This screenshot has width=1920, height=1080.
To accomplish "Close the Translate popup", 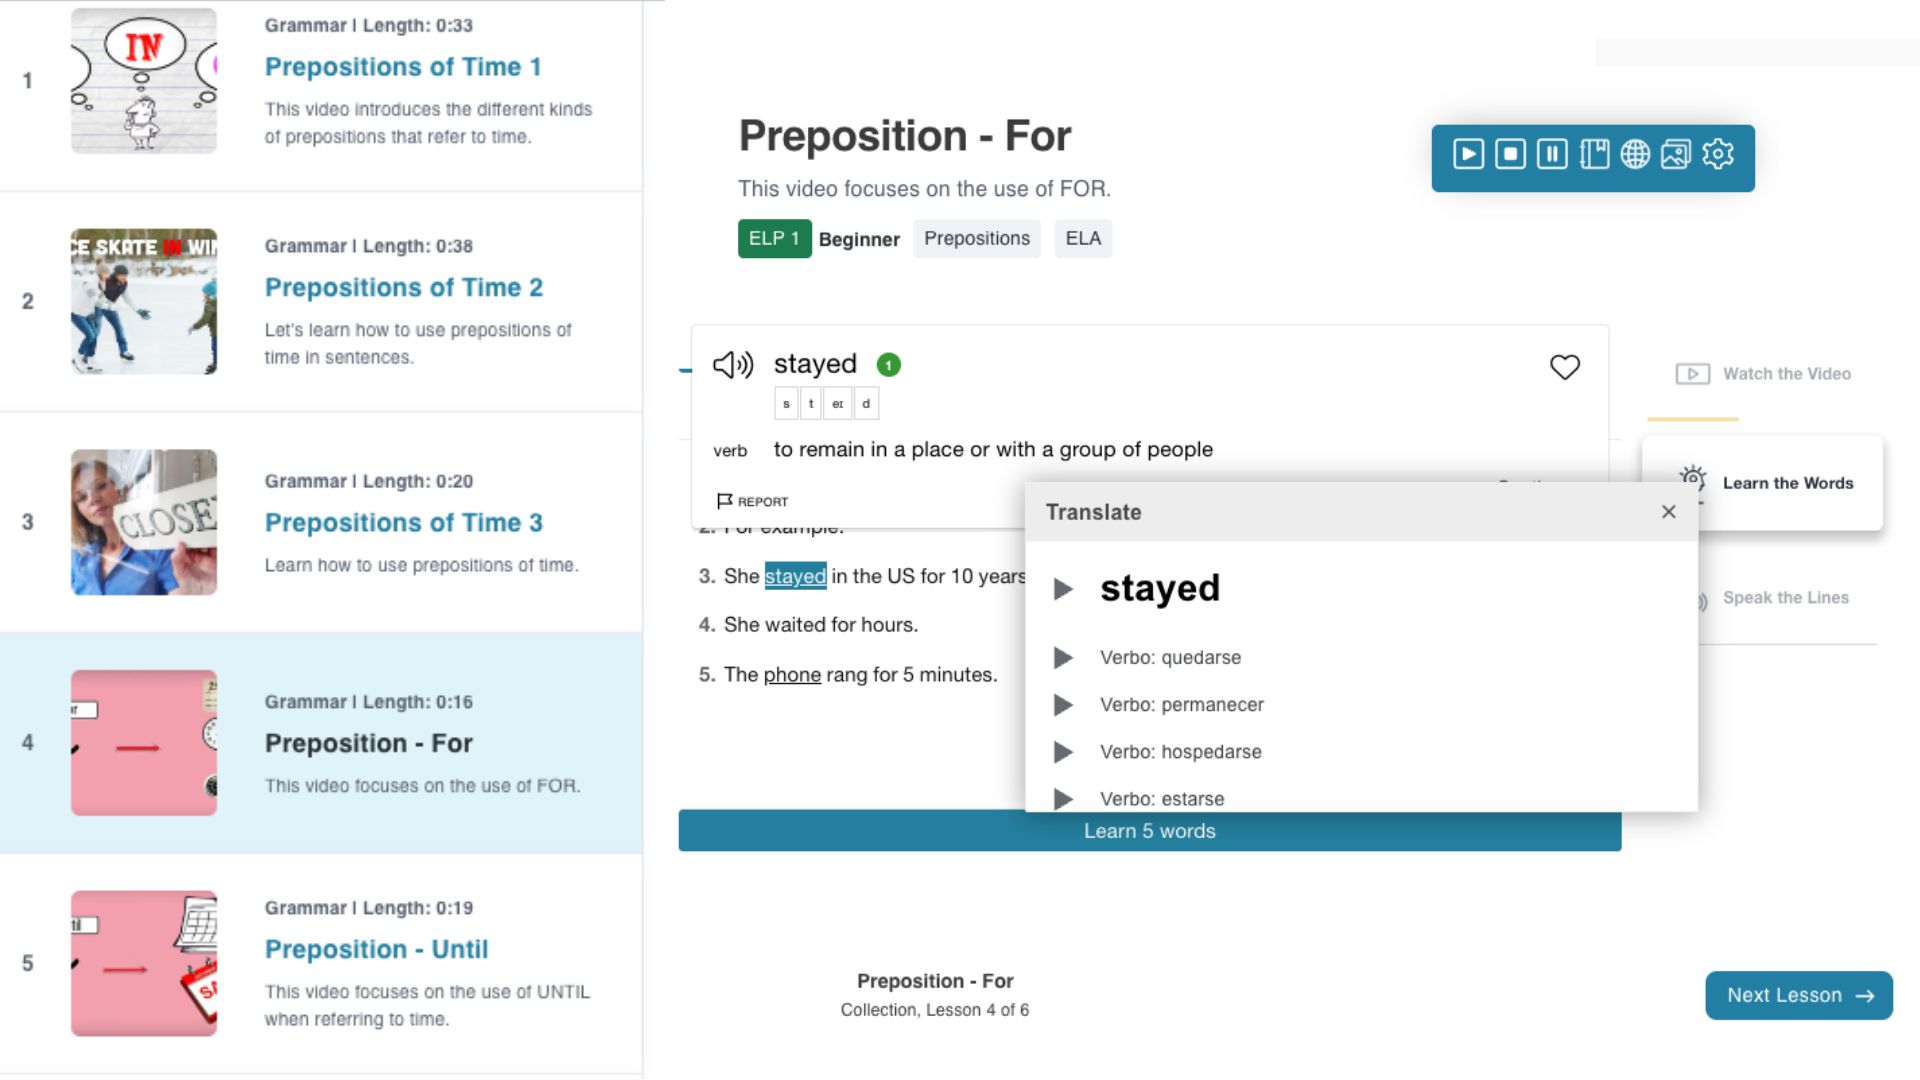I will pyautogui.click(x=1668, y=512).
